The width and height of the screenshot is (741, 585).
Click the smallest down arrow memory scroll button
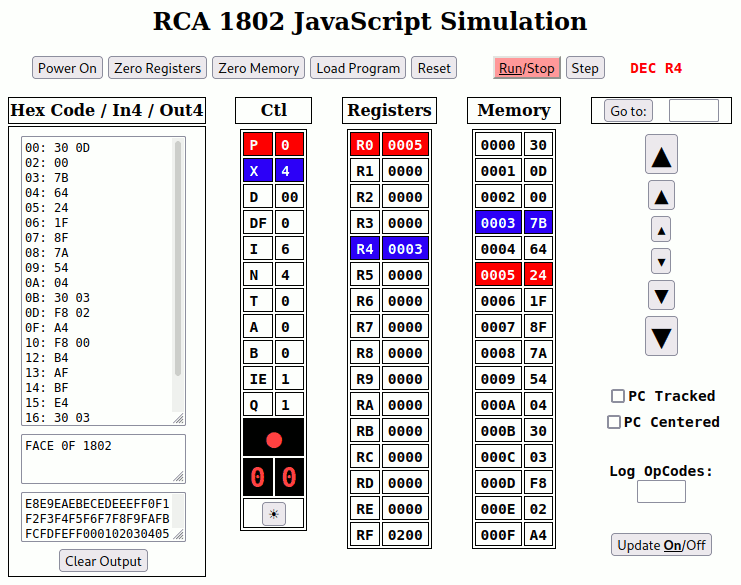point(661,261)
